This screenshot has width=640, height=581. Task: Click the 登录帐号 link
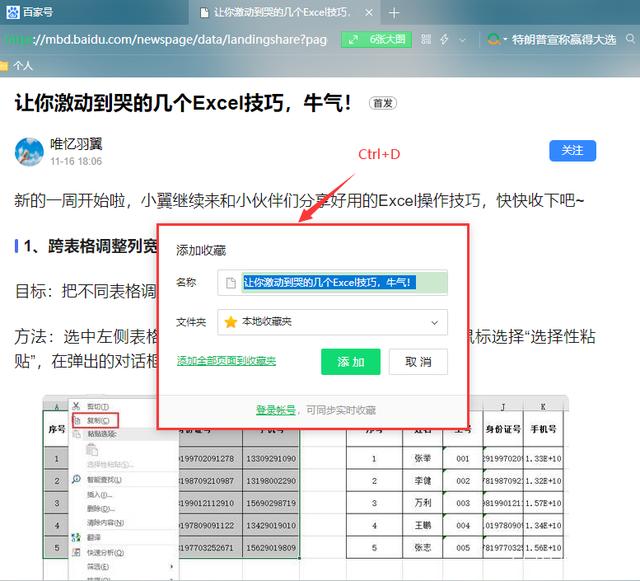click(x=276, y=410)
